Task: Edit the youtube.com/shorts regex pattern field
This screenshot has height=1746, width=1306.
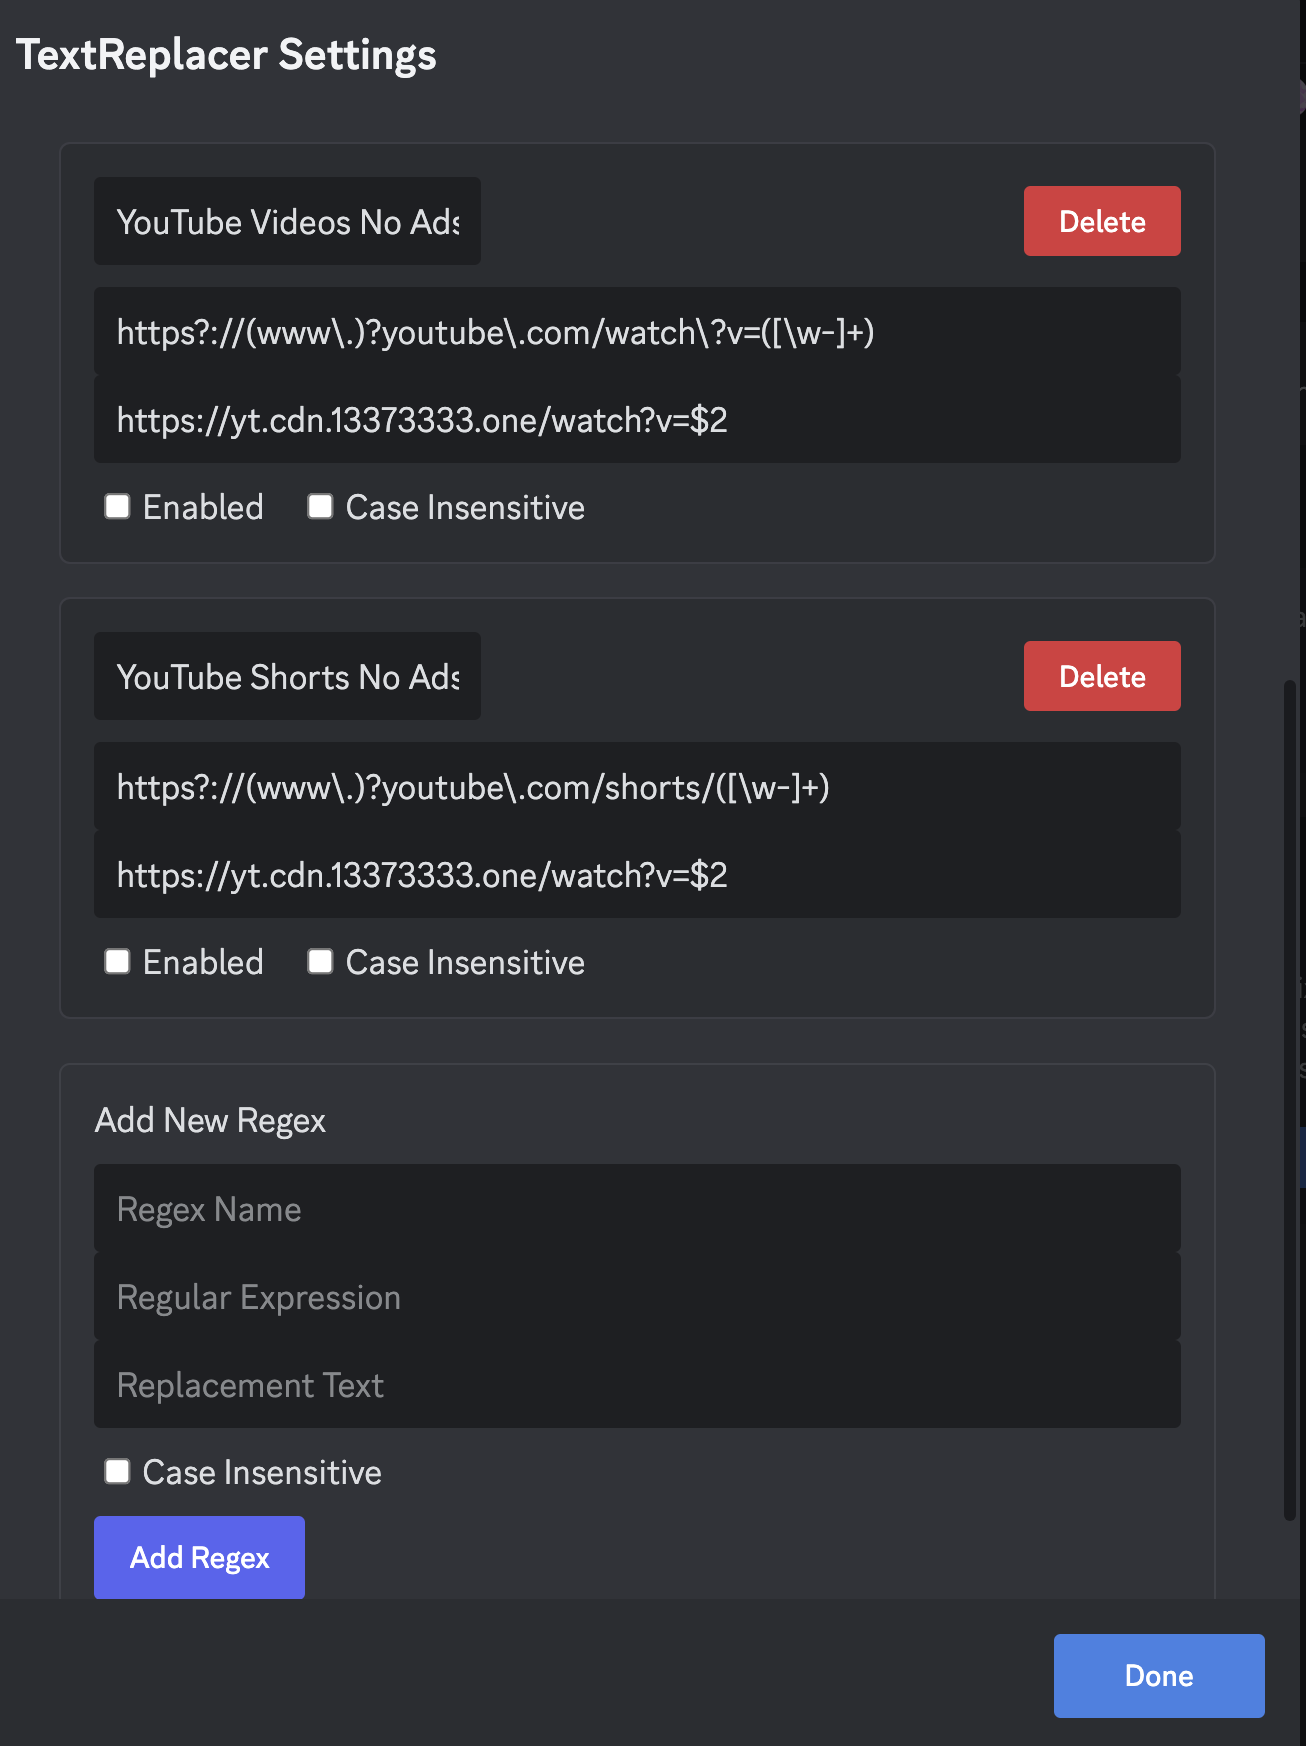Action: [637, 786]
